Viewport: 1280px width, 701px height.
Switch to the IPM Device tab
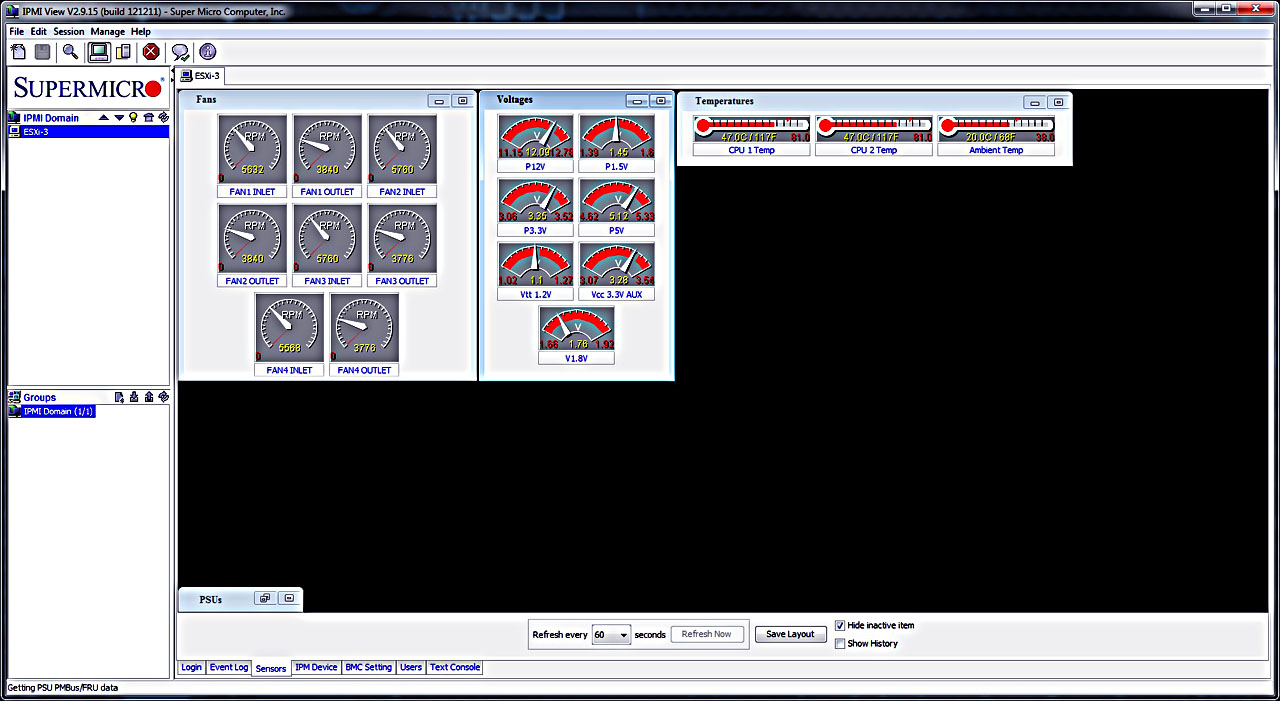tap(316, 667)
